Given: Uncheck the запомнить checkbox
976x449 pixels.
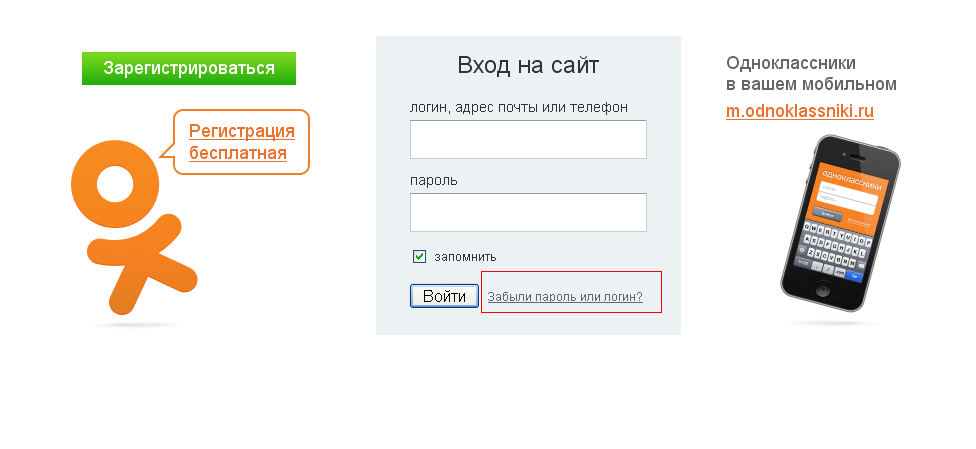Looking at the screenshot, I should click(x=420, y=257).
